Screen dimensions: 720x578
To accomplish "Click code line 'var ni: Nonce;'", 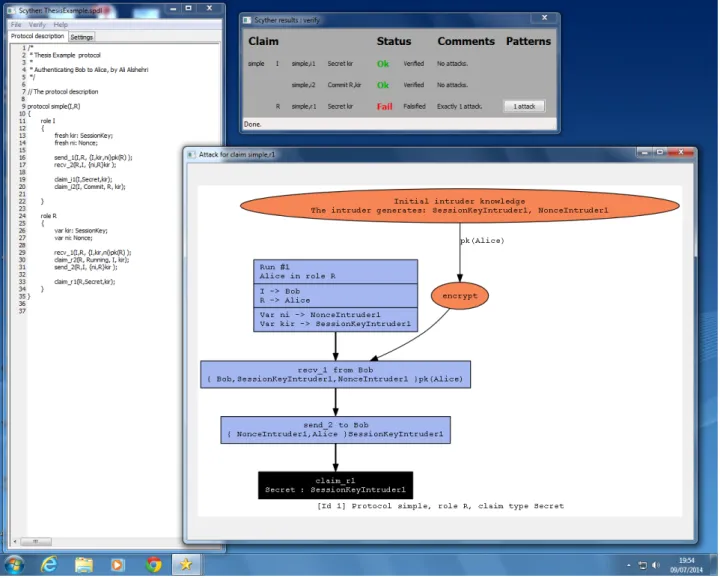I will click(73, 238).
